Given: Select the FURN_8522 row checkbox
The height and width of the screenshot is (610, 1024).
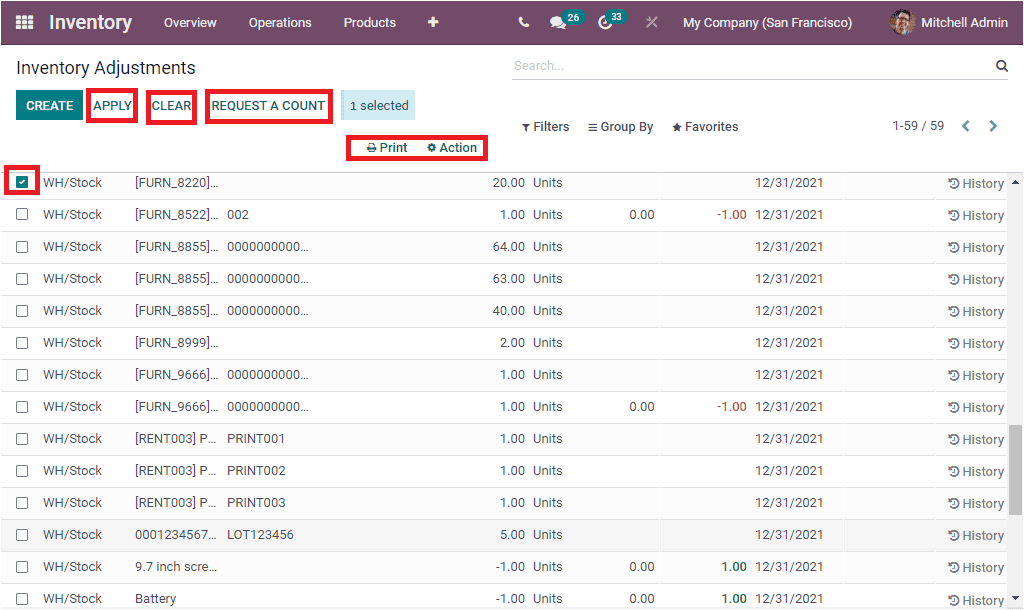Looking at the screenshot, I should [x=22, y=214].
